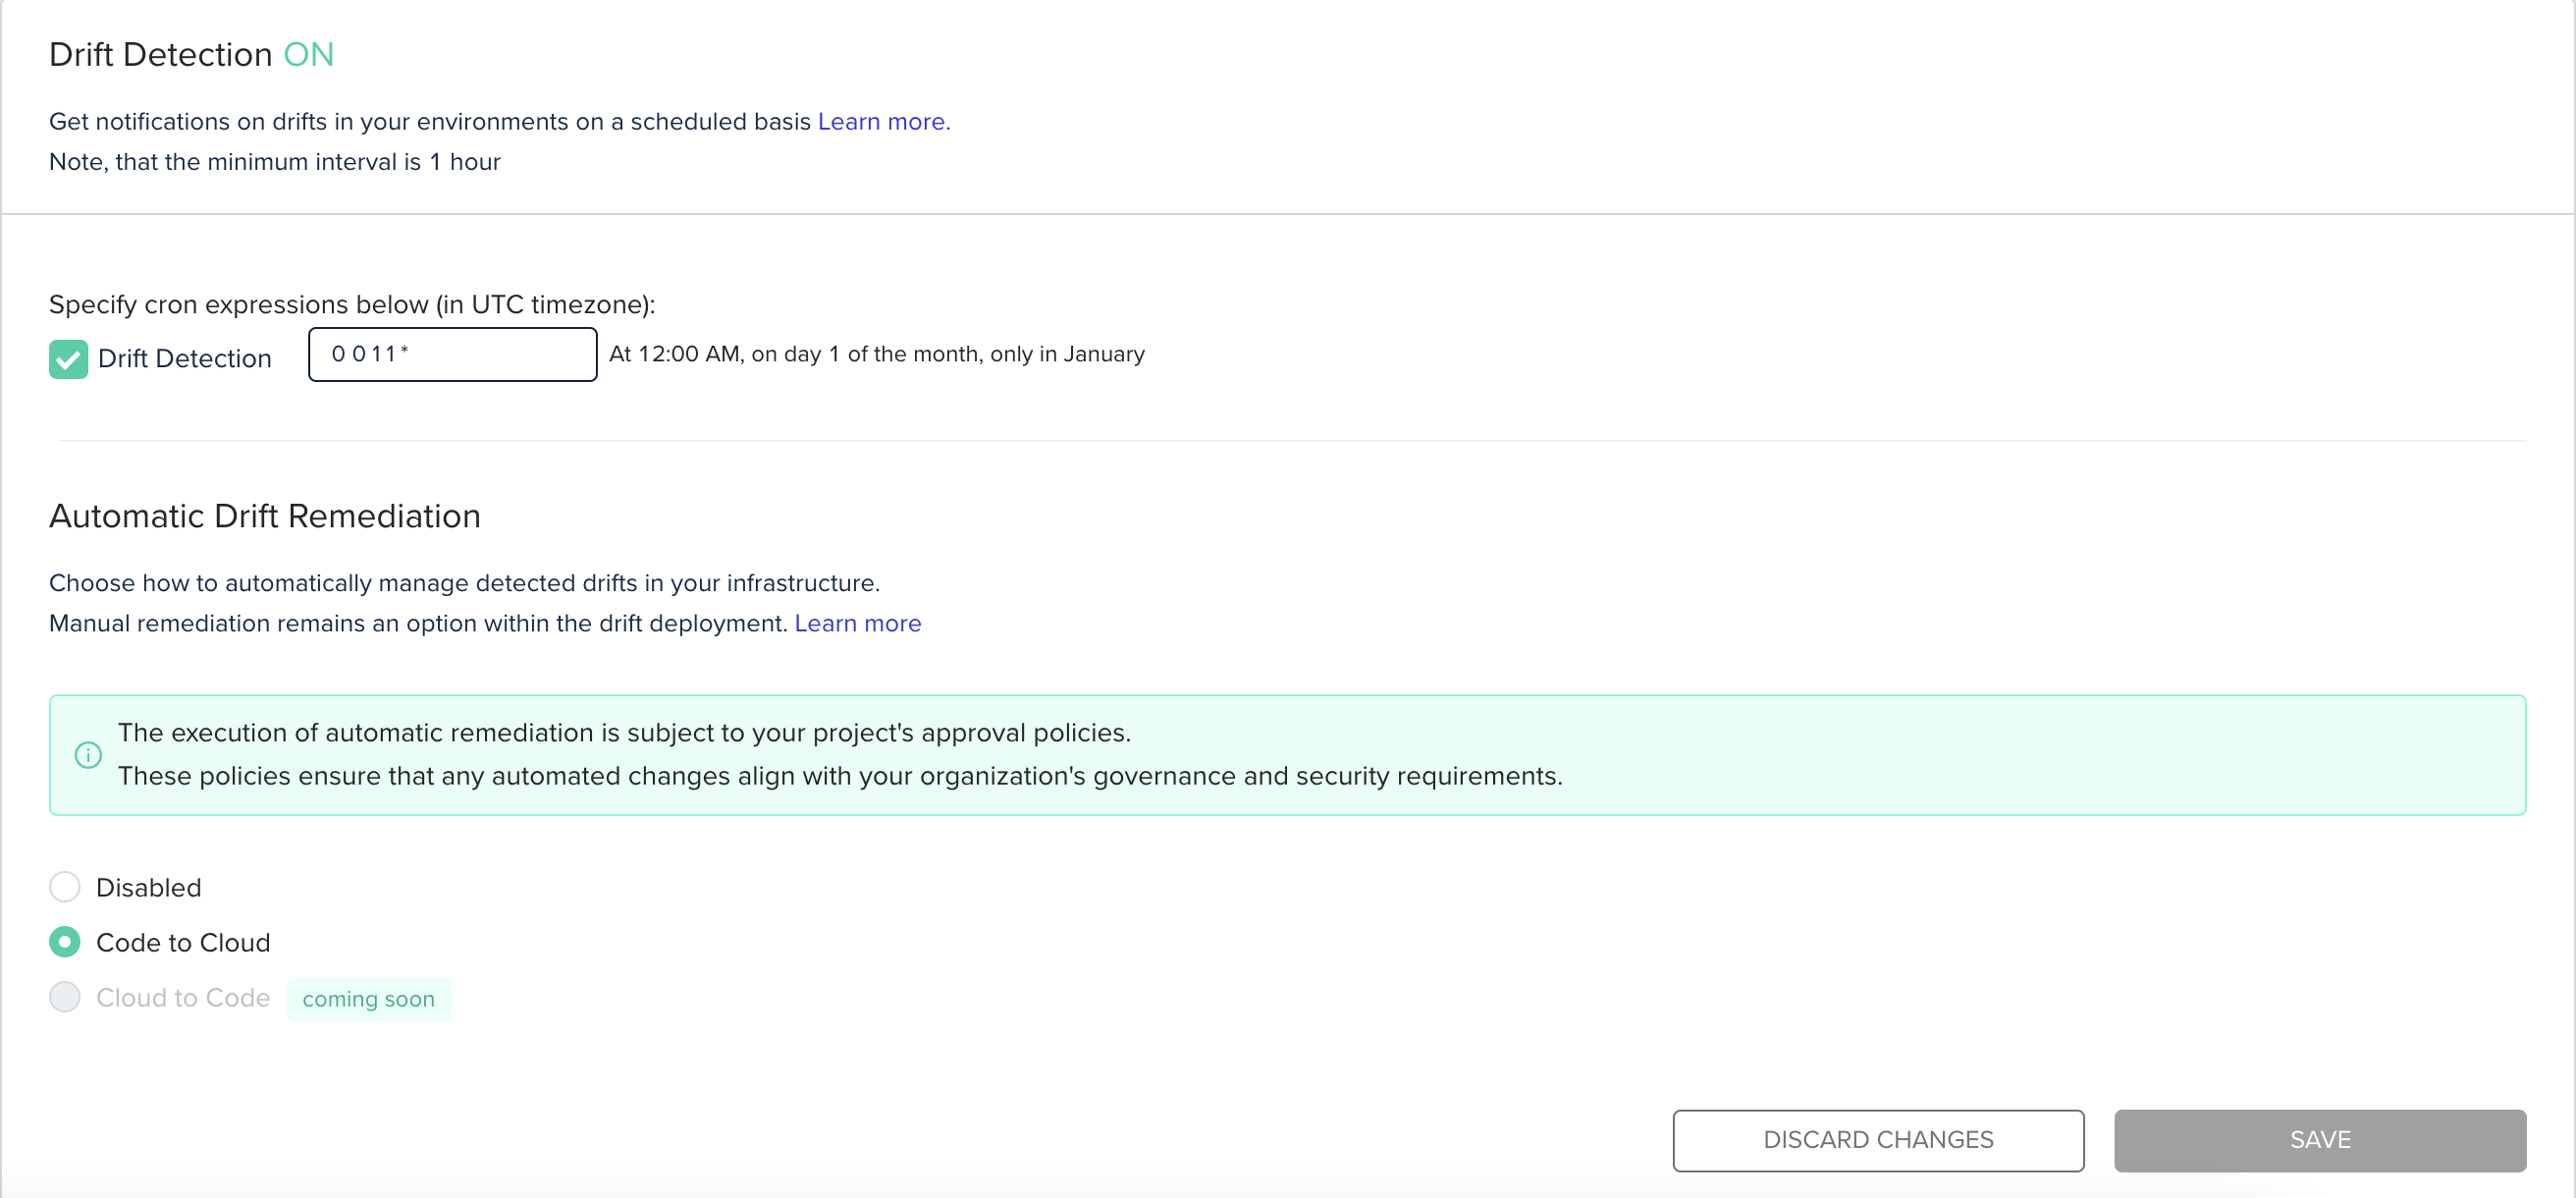Click the Code to Cloud label text

(x=183, y=942)
